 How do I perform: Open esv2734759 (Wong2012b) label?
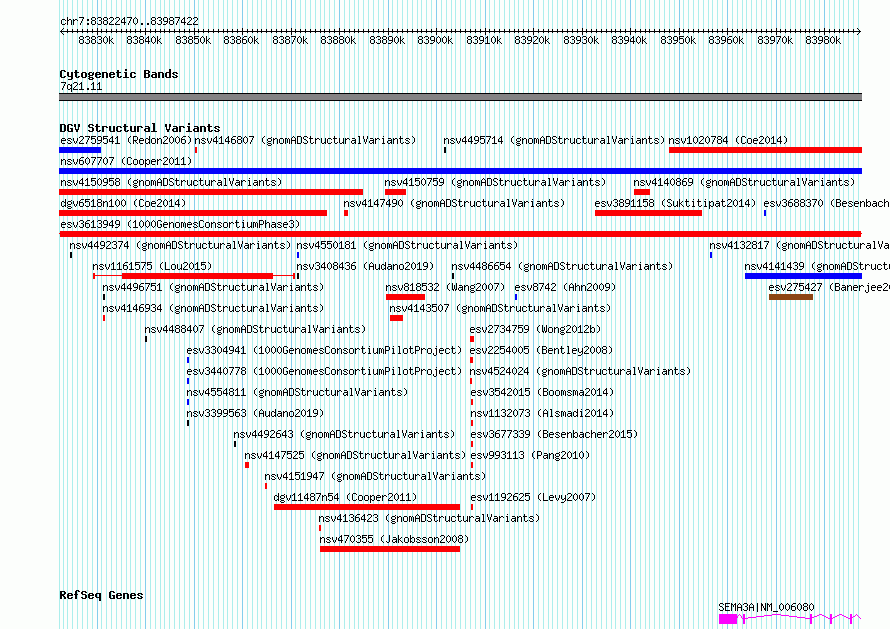(535, 329)
